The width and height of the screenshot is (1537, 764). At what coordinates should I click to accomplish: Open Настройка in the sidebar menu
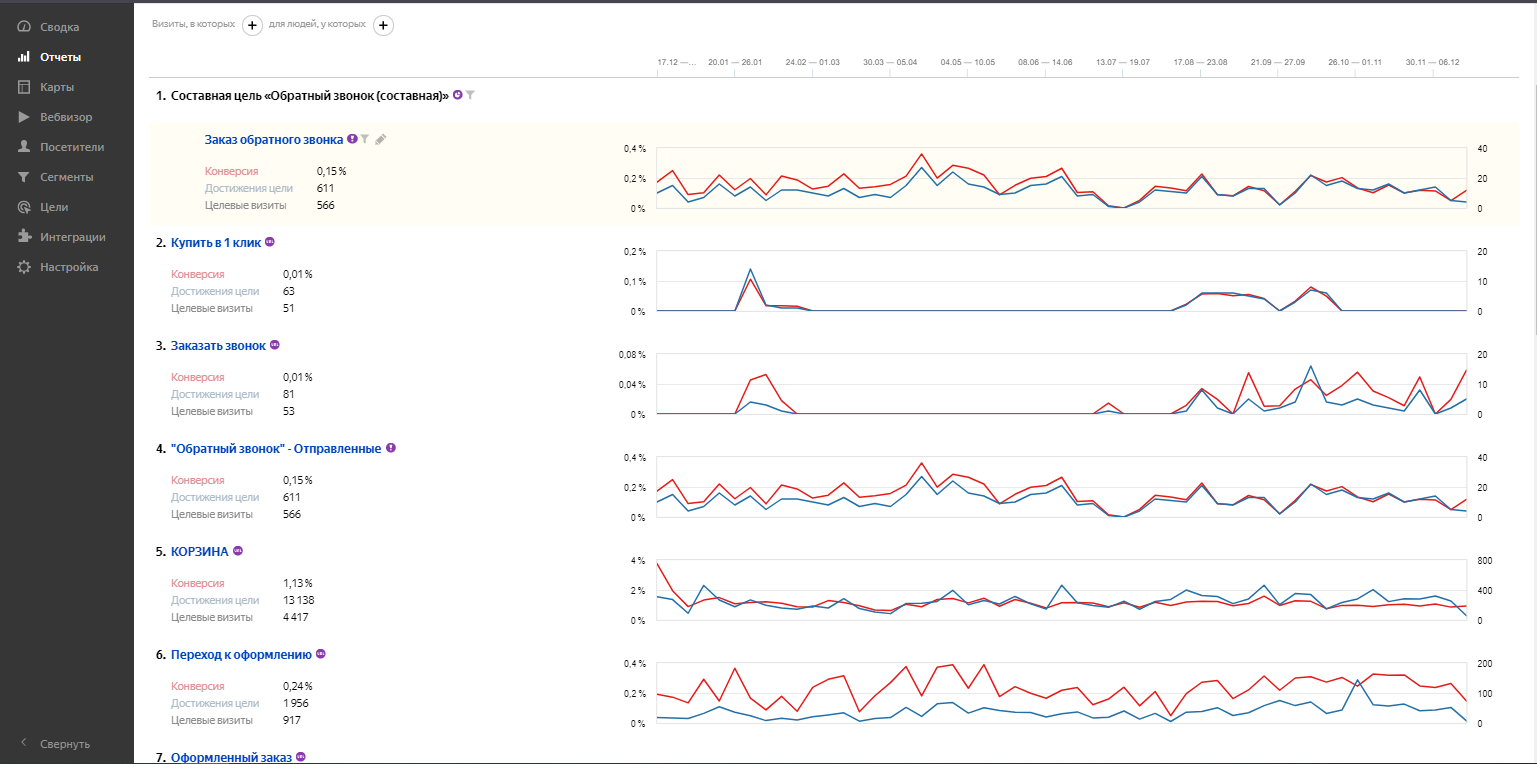(x=67, y=267)
